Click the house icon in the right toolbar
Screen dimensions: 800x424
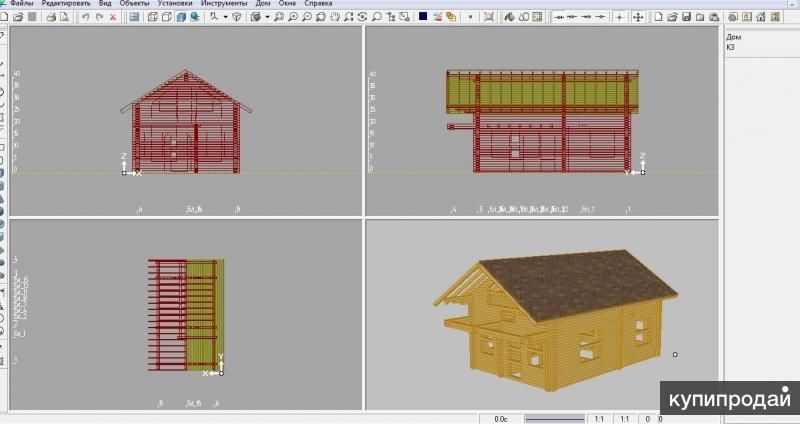pos(761,17)
